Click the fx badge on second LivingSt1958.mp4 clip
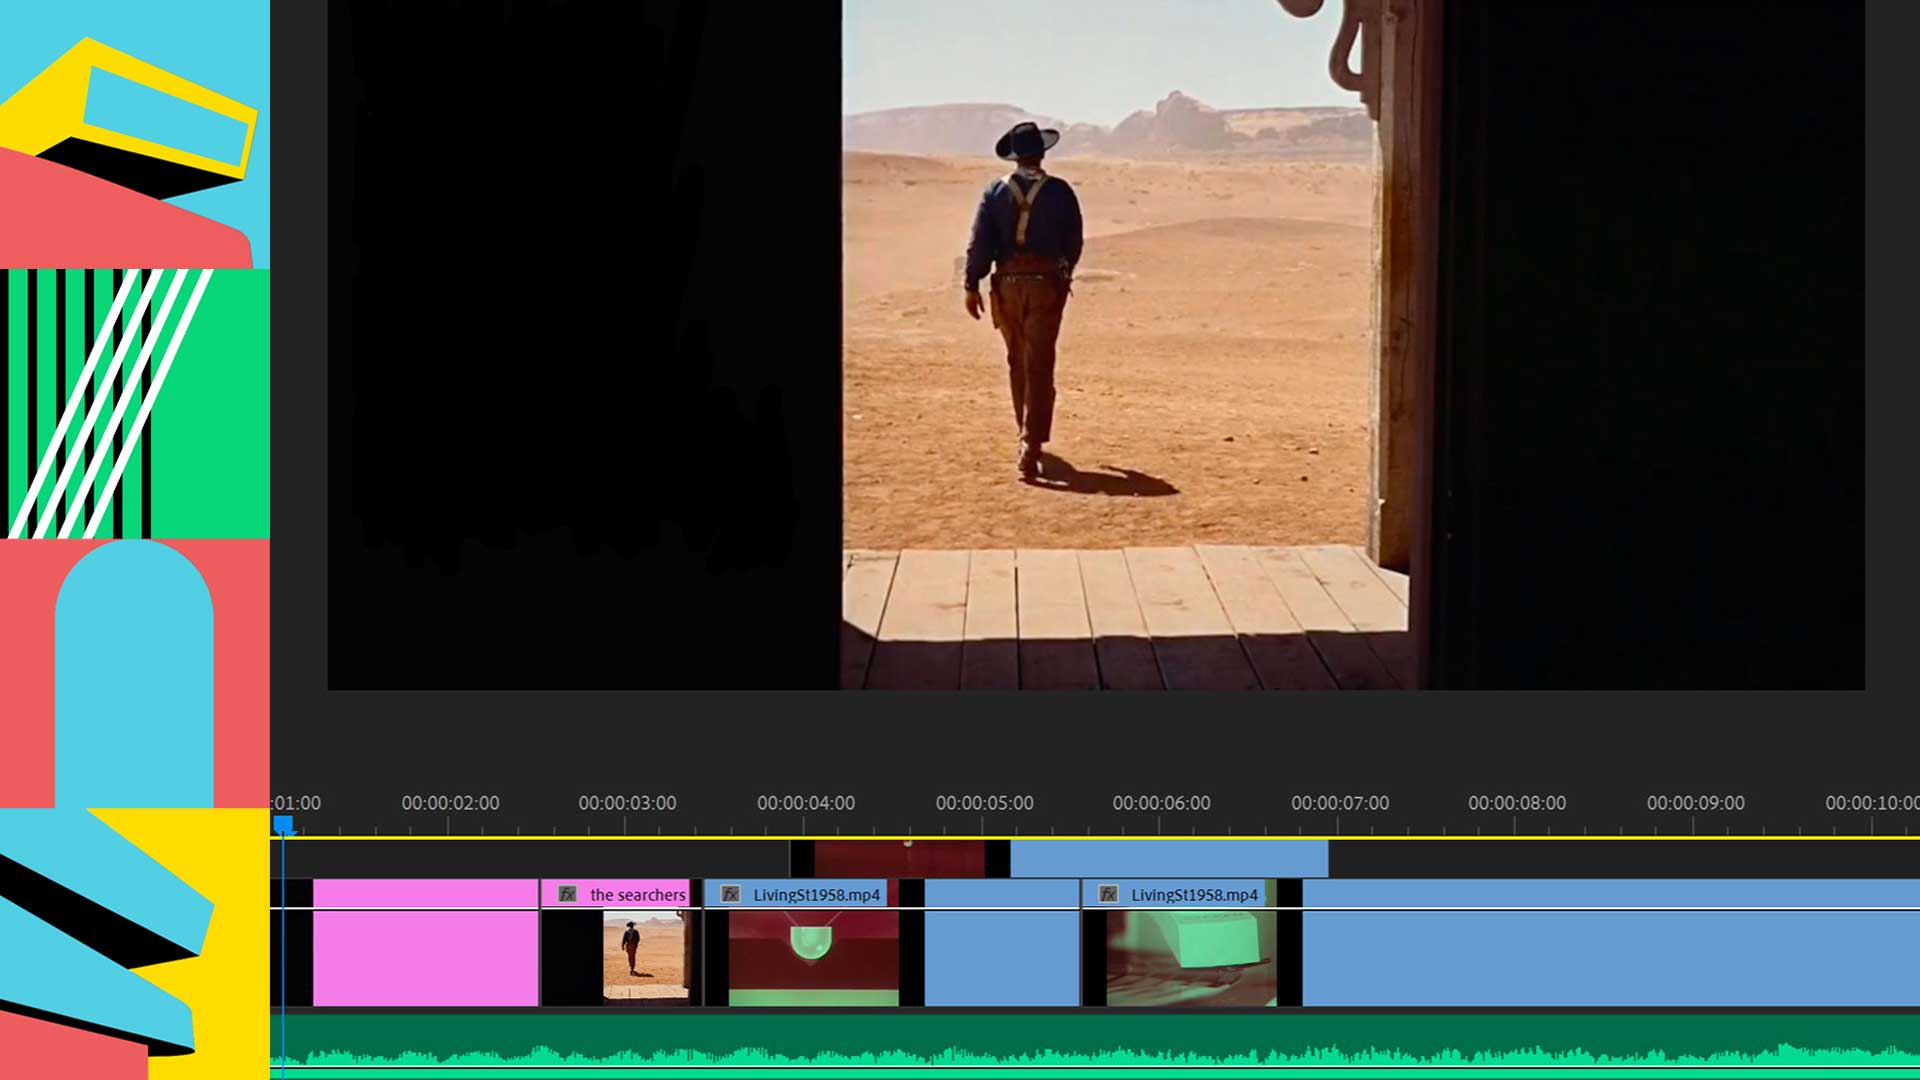1920x1080 pixels. click(1108, 894)
